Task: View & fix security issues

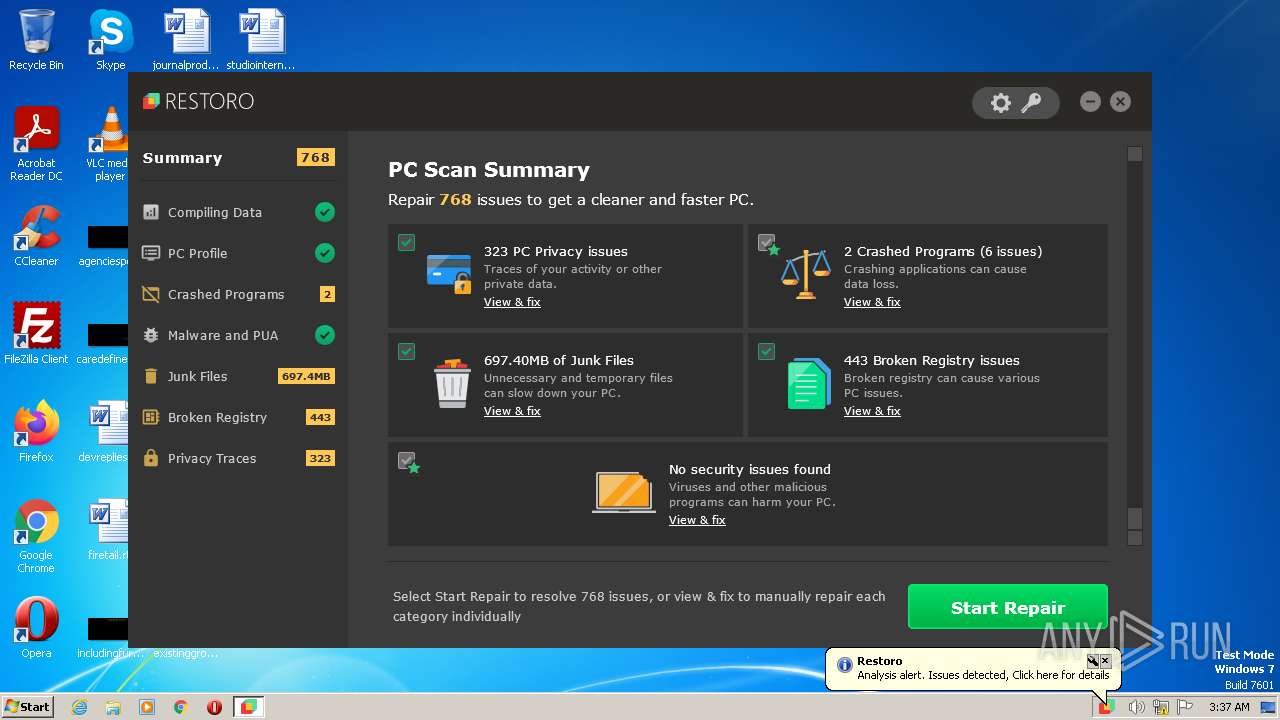Action: pos(697,520)
